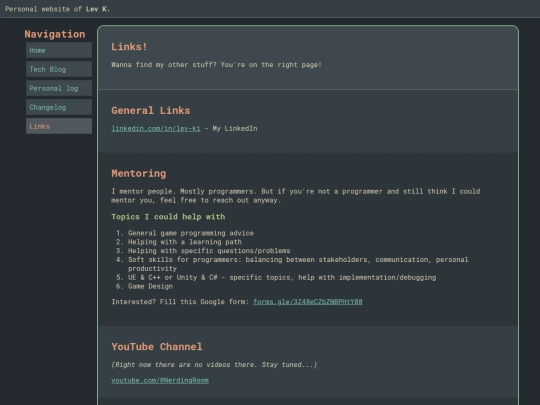Click list item 'General game programming advice'
This screenshot has width=540, height=405.
191,233
